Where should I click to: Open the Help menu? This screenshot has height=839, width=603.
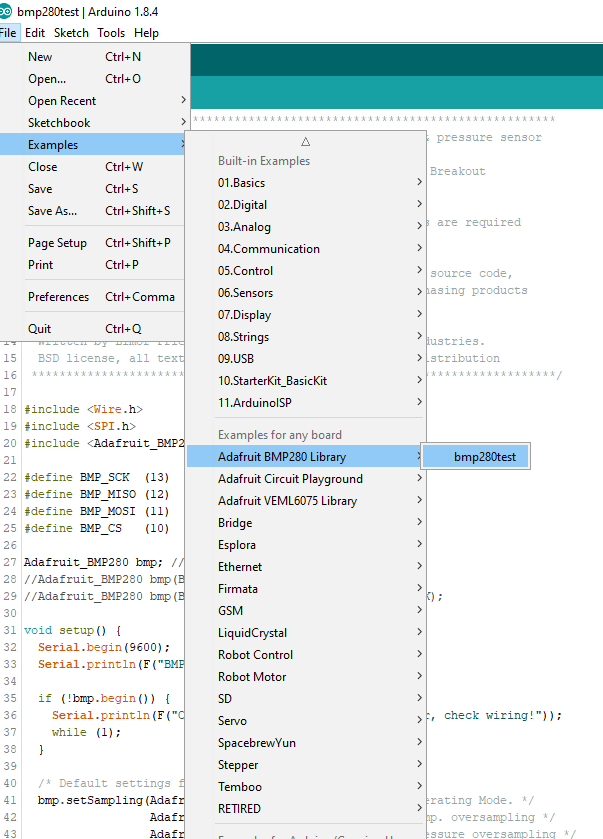pyautogui.click(x=146, y=33)
